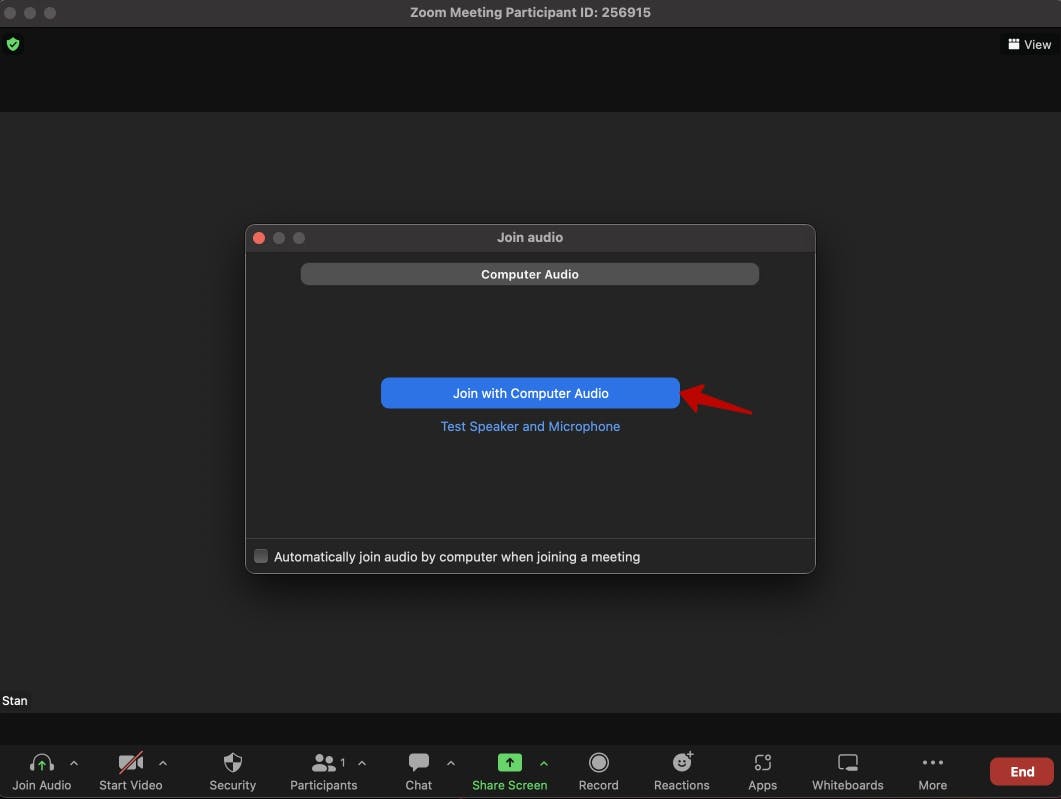Viewport: 1061px width, 799px height.
Task: Expand video options arrow beside Start Video
Action: 163,763
